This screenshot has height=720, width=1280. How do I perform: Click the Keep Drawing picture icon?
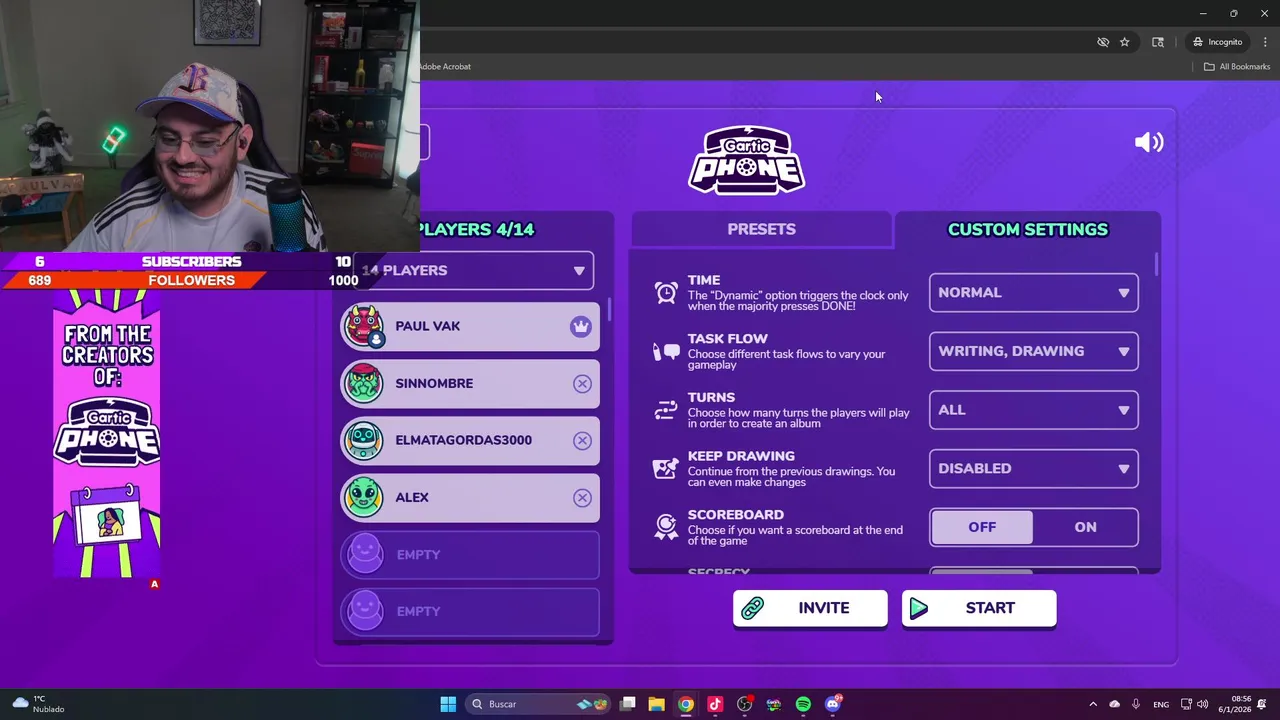(666, 468)
